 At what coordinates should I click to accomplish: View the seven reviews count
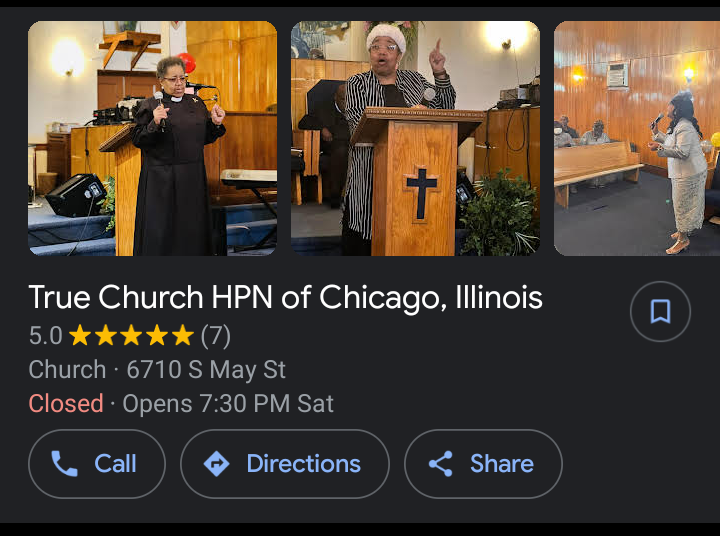(x=216, y=336)
